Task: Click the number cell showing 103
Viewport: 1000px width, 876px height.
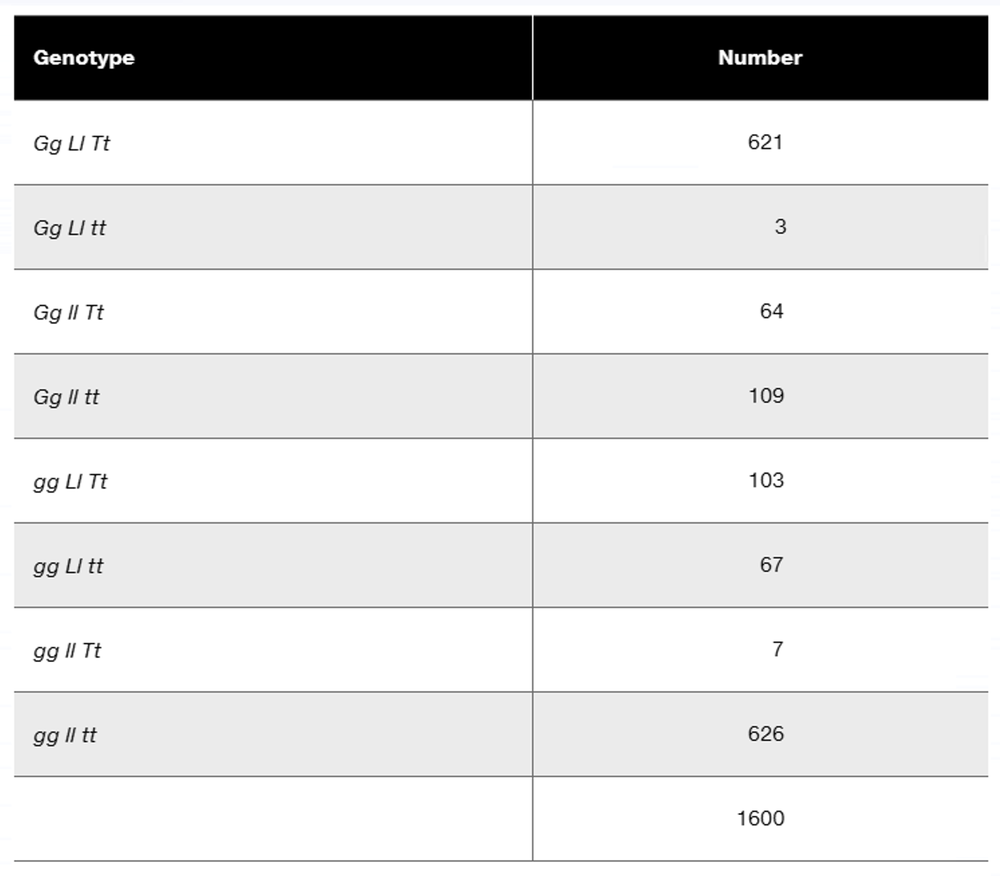Action: pyautogui.click(x=766, y=480)
